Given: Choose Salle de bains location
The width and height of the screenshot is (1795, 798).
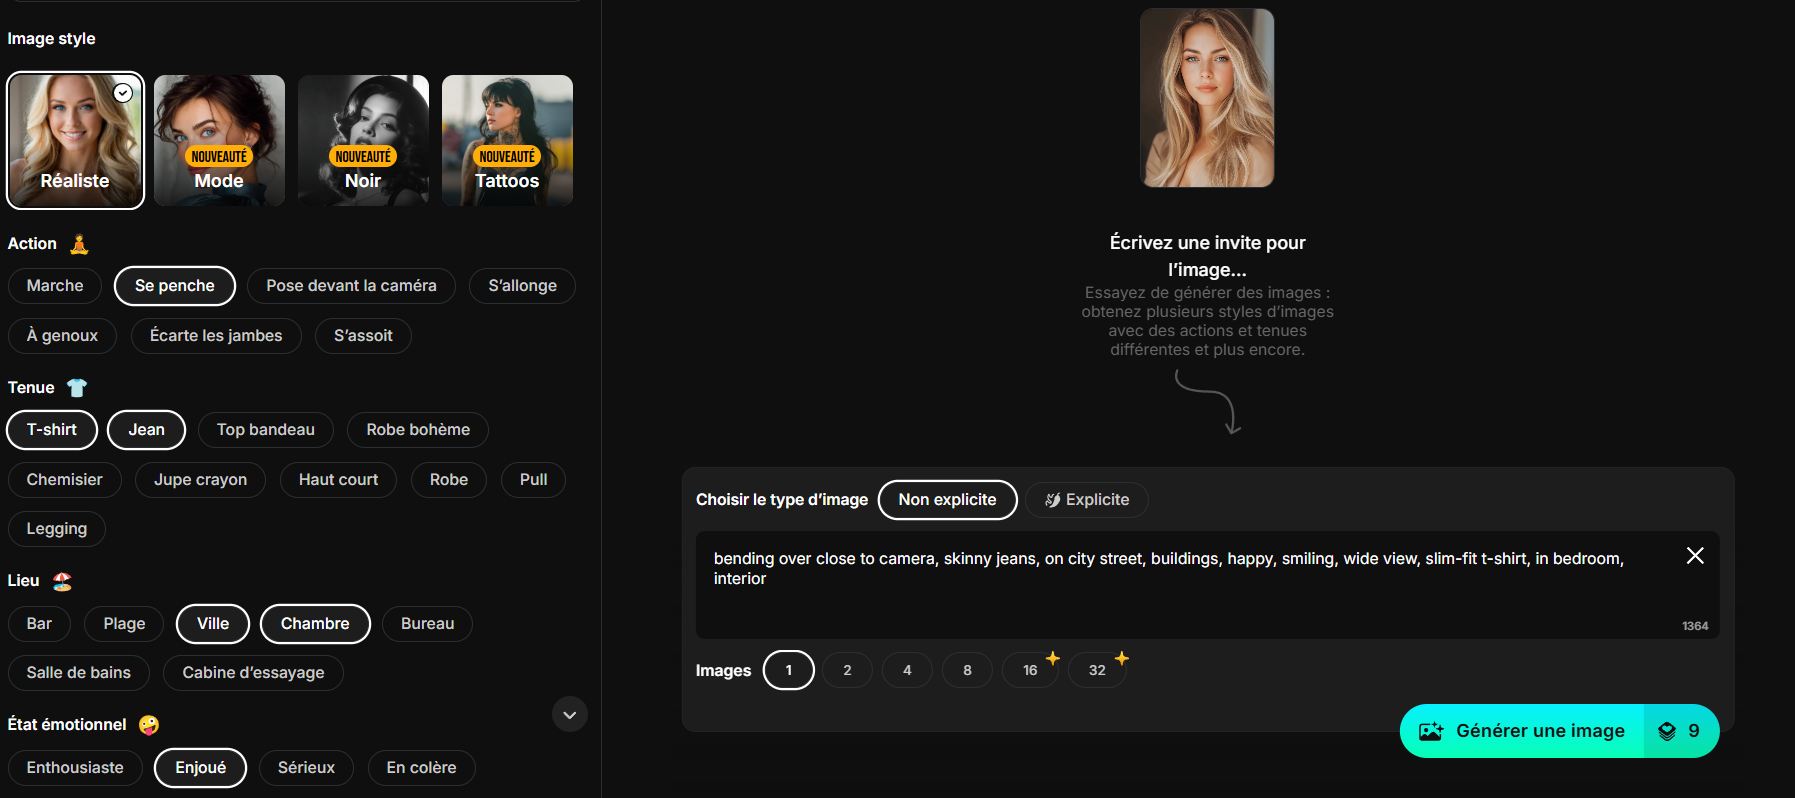Looking at the screenshot, I should click(79, 673).
